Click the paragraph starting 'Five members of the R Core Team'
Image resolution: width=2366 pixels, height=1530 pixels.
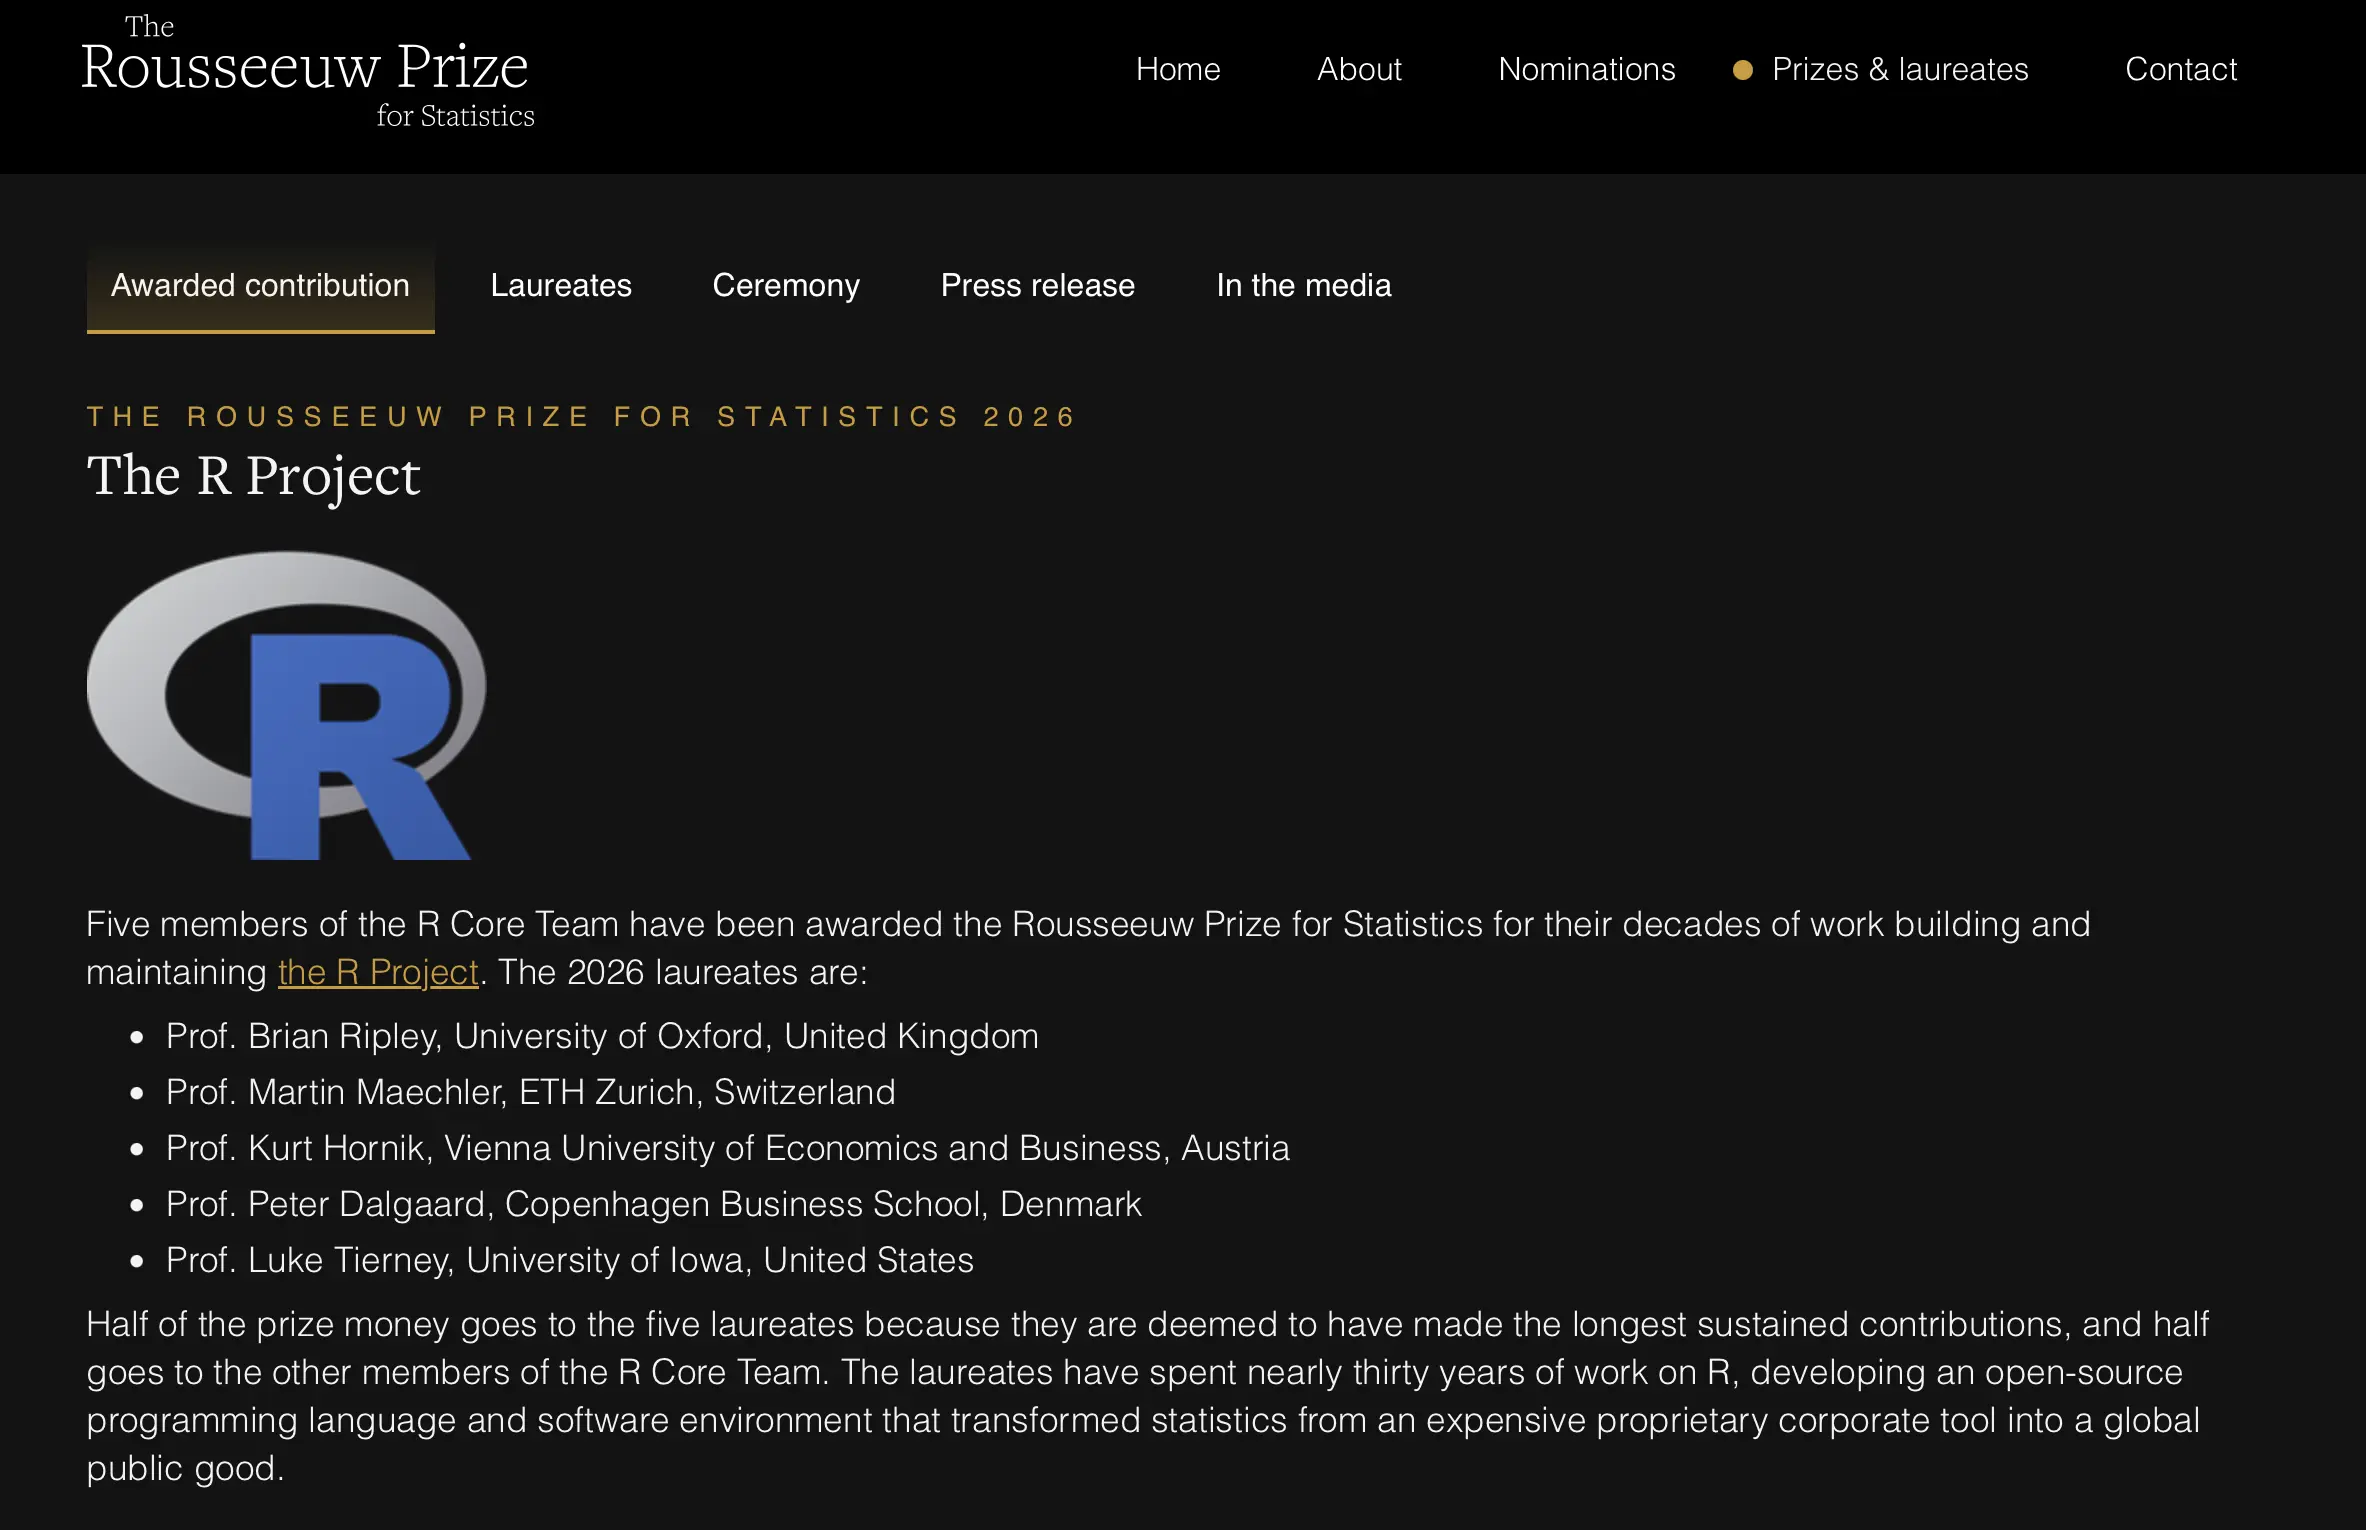[x=1089, y=948]
